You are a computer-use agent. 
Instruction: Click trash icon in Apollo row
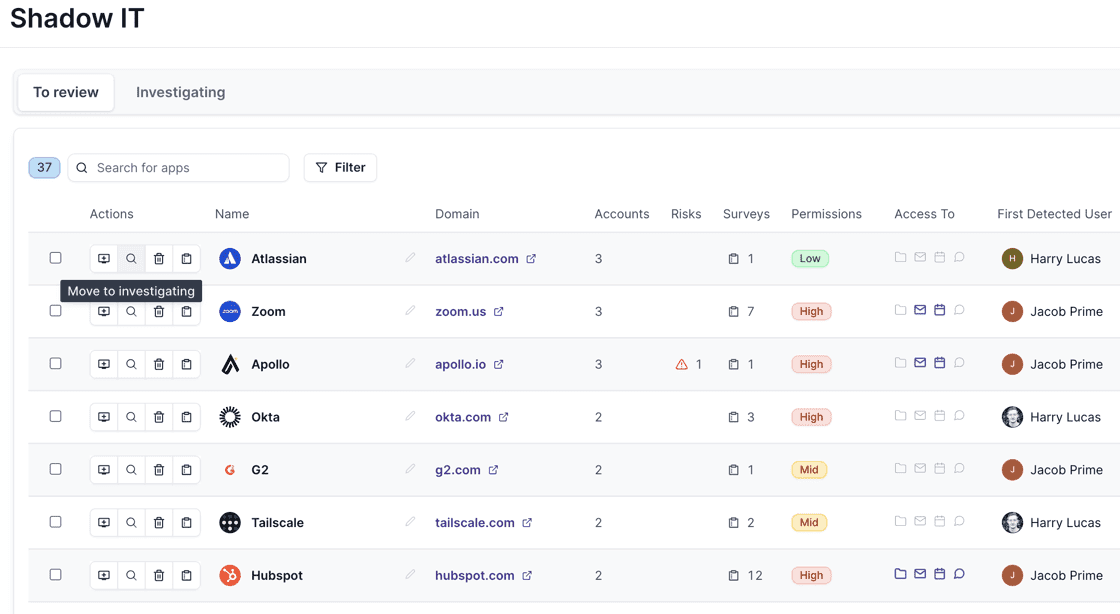tap(159, 364)
